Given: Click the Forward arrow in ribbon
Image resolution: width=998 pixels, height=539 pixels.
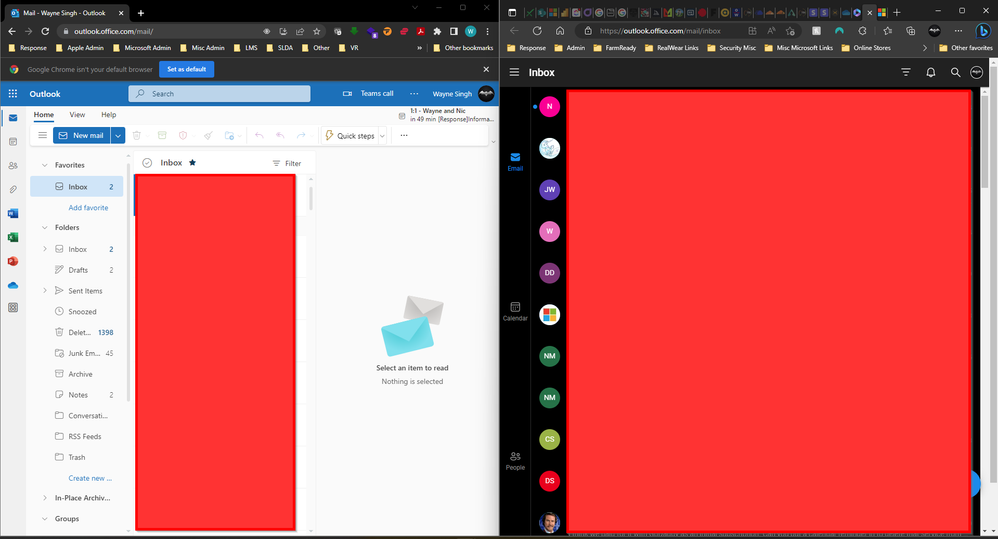Looking at the screenshot, I should (301, 136).
